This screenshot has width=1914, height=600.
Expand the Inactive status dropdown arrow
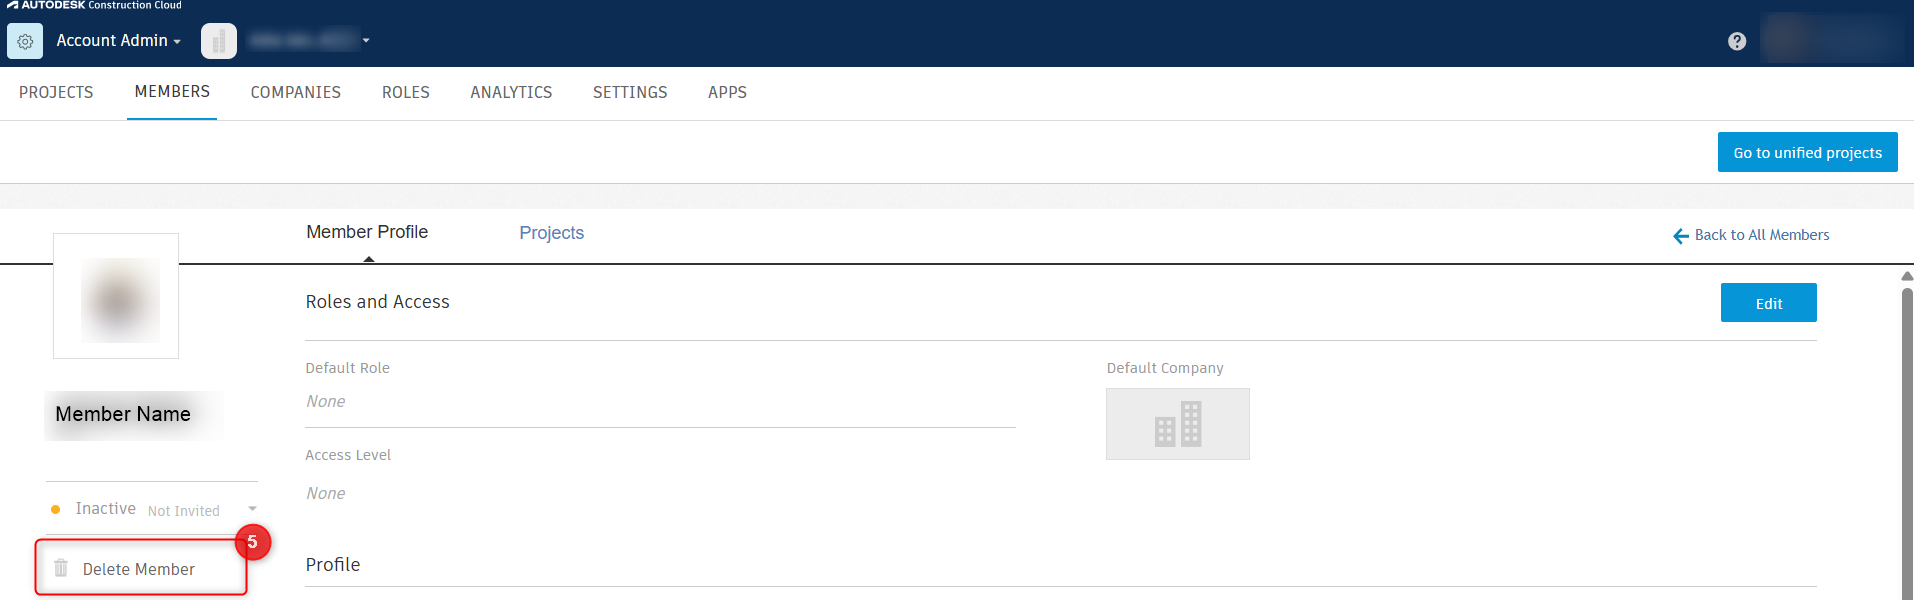point(252,509)
